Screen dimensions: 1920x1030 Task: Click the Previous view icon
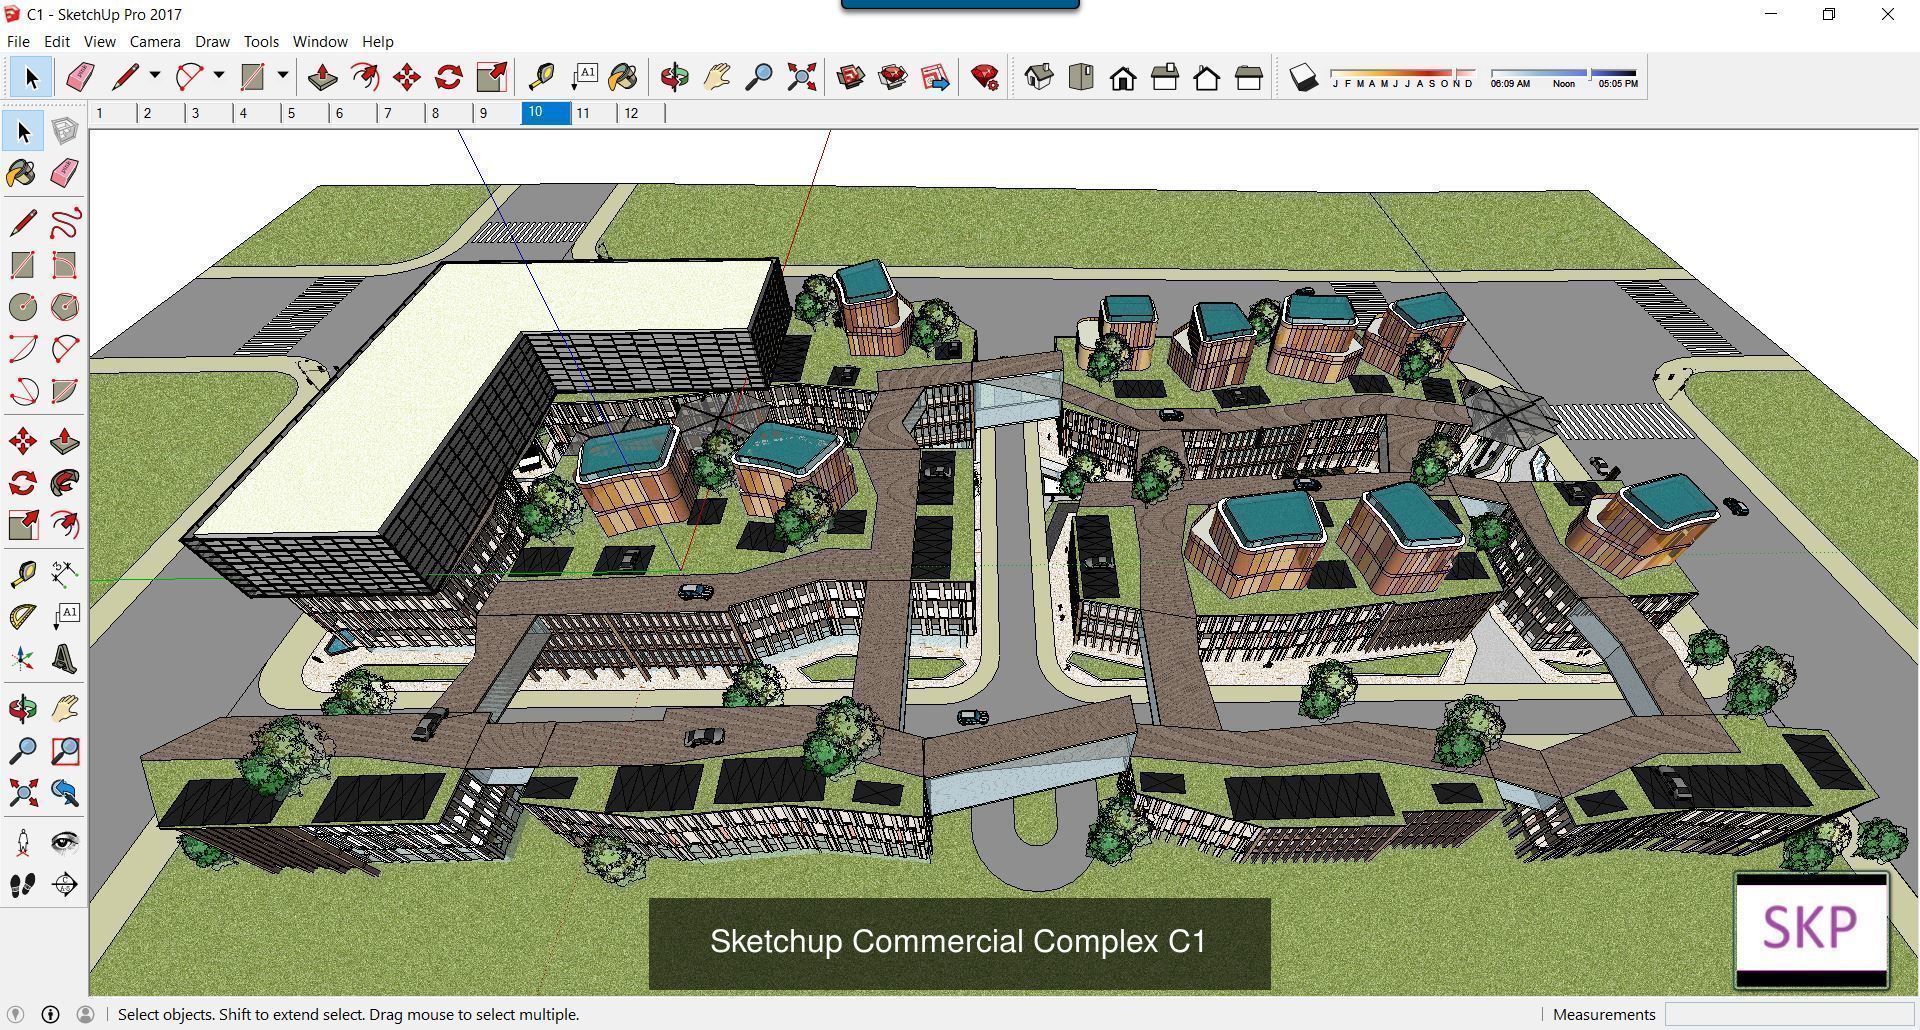(65, 793)
